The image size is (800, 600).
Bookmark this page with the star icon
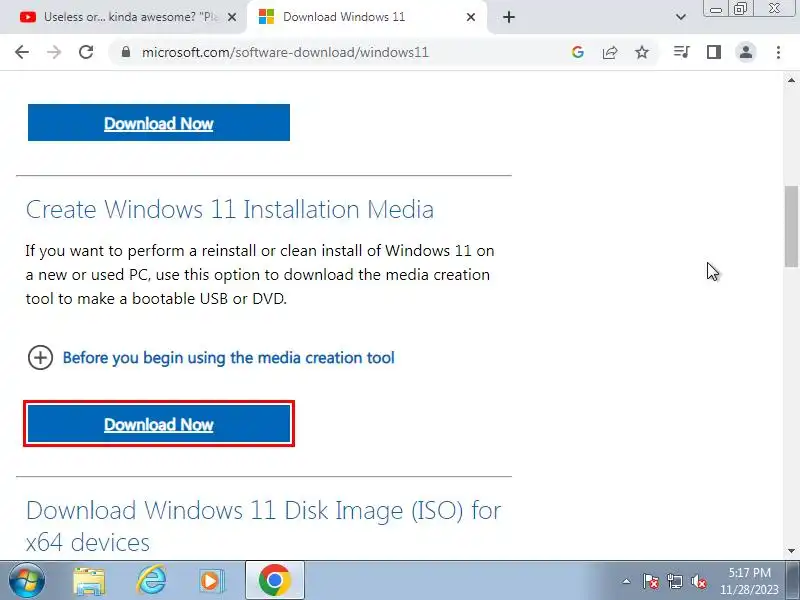(642, 52)
